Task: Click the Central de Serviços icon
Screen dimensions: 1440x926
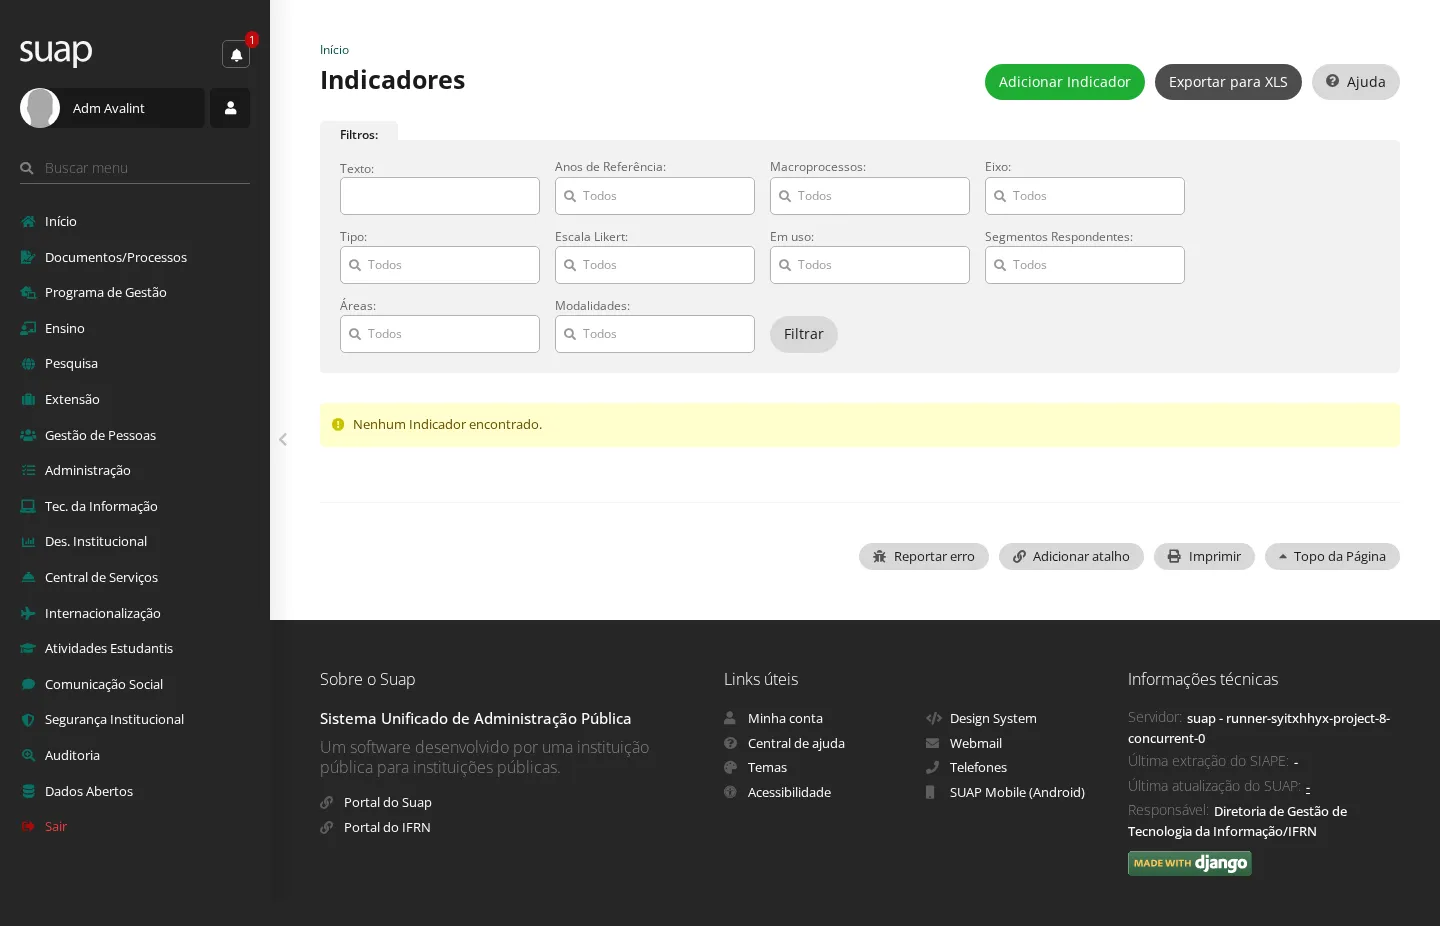Action: point(28,577)
